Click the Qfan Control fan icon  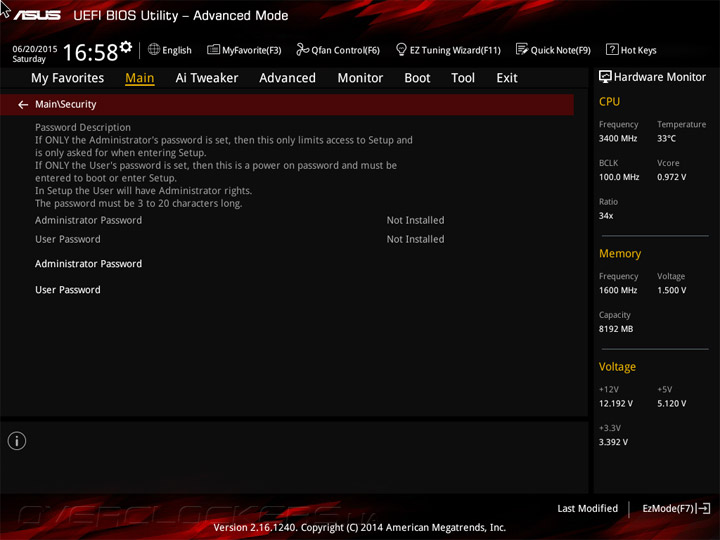point(302,49)
